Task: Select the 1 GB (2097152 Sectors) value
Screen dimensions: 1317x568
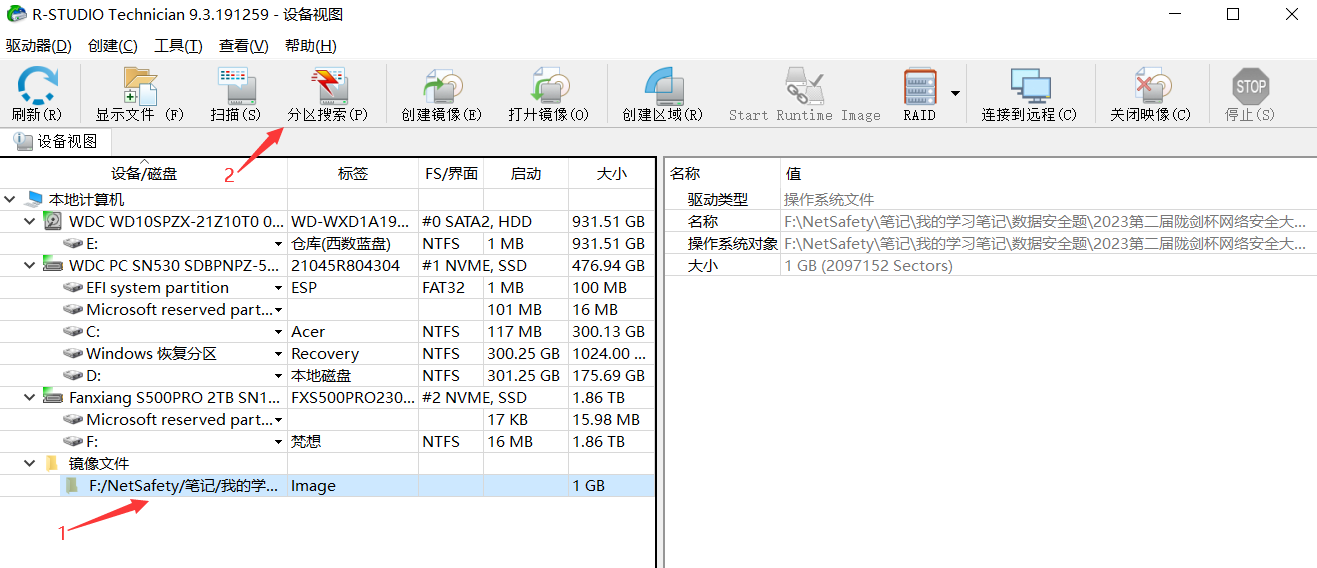Action: [868, 266]
